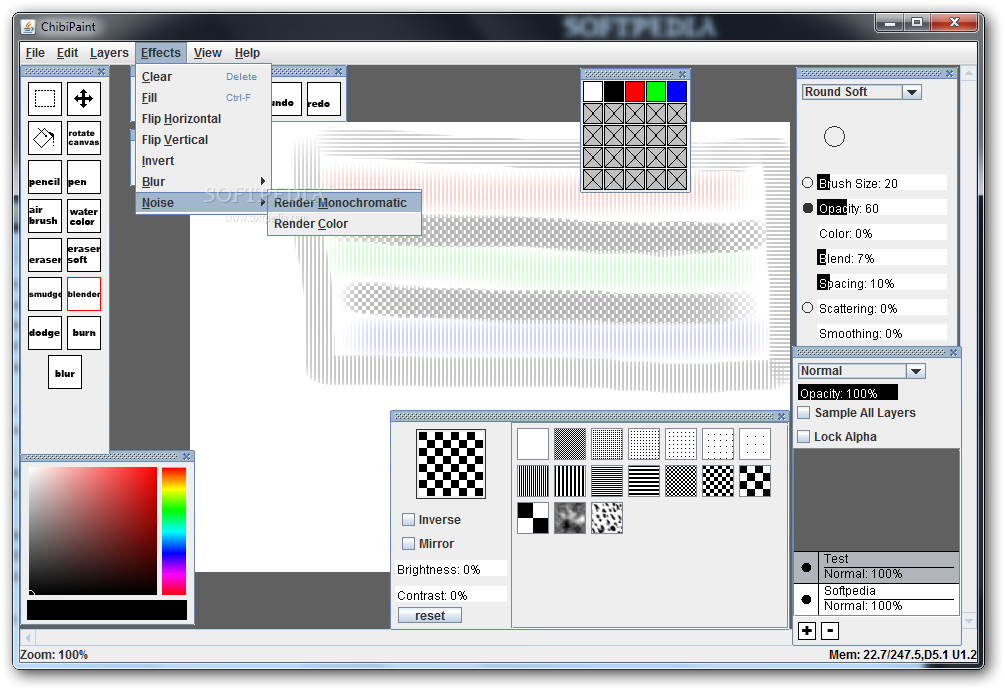Adjust the texture Brightness 0% slider
Viewport: 1005px width, 690px height.
tap(451, 569)
